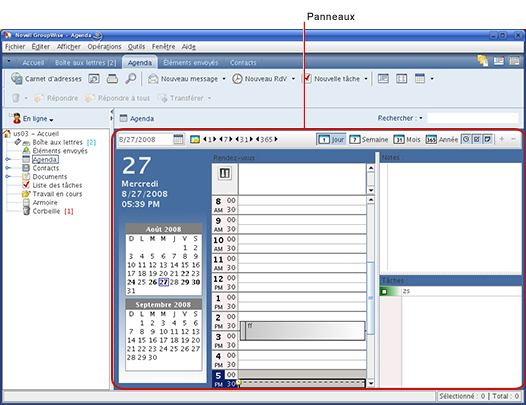Open the Fichier menu
526x405 pixels.
click(15, 47)
